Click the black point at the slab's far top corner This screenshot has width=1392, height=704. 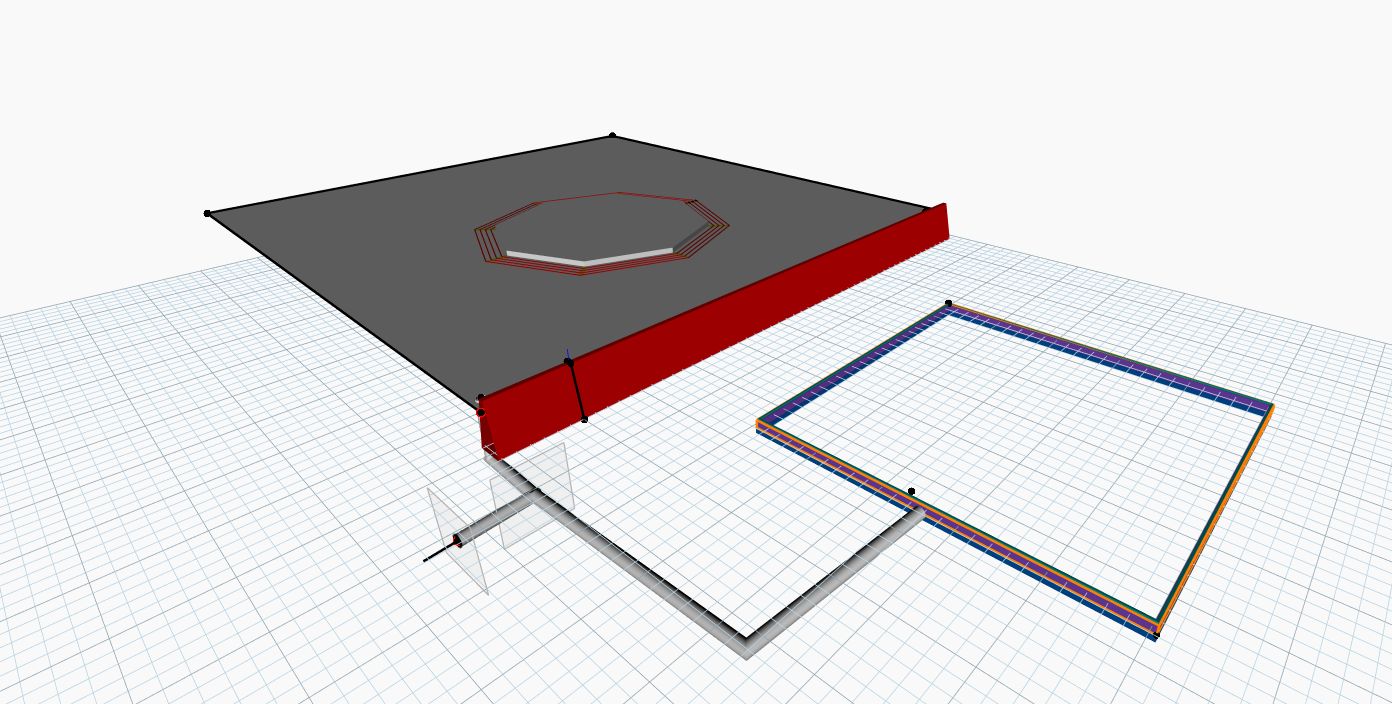coord(612,135)
